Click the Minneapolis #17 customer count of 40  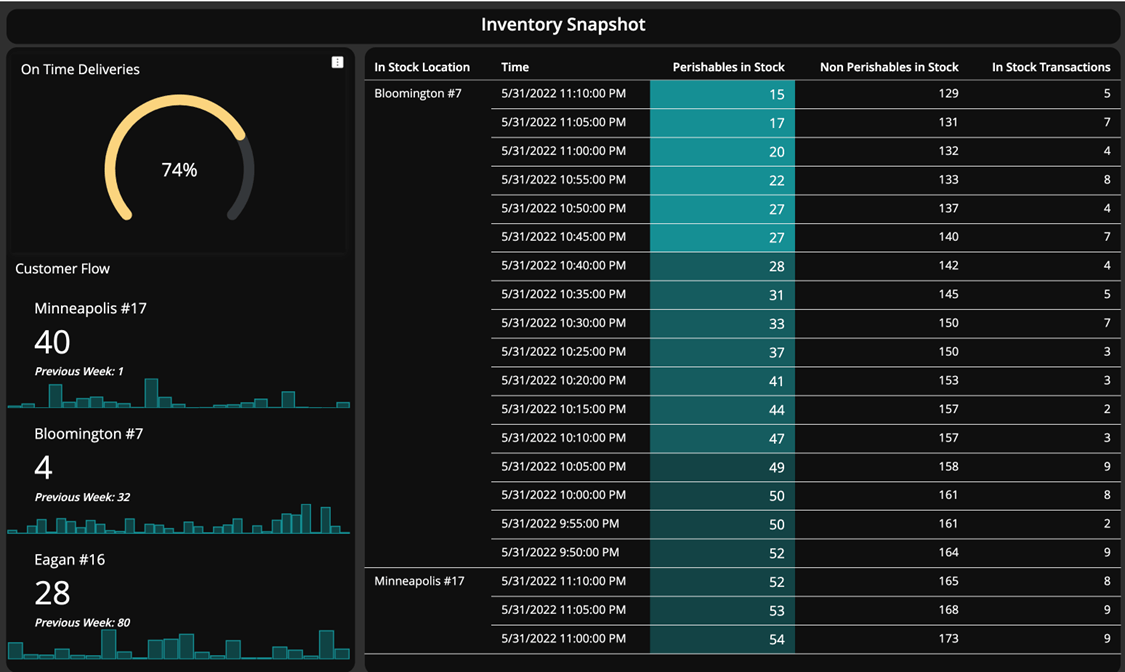(x=52, y=342)
